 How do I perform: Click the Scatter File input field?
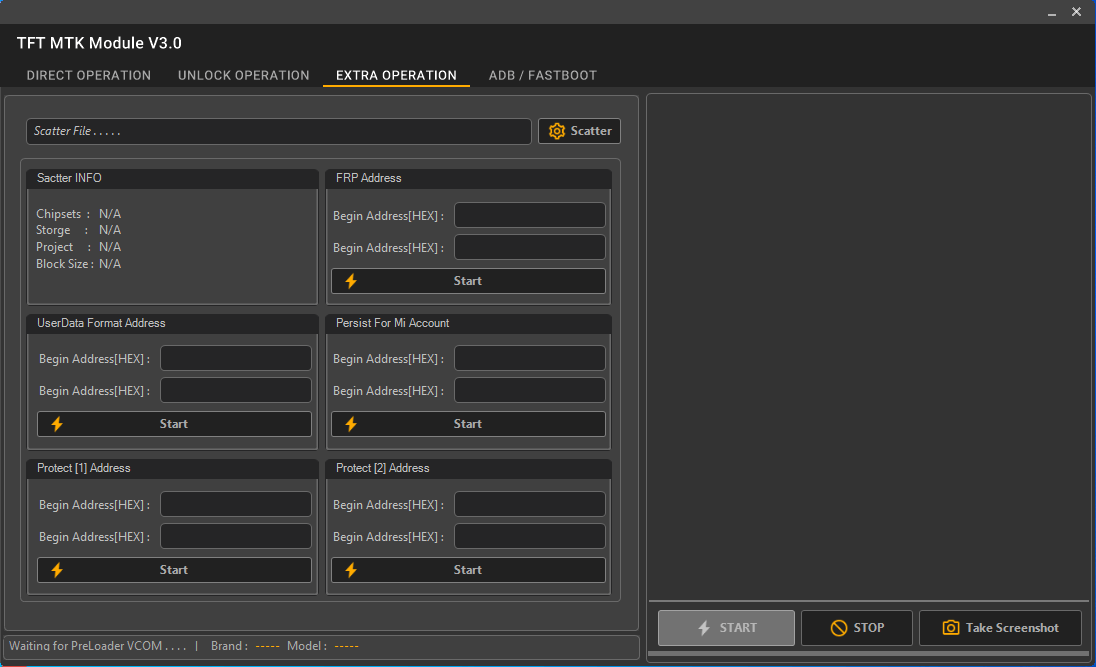click(279, 130)
